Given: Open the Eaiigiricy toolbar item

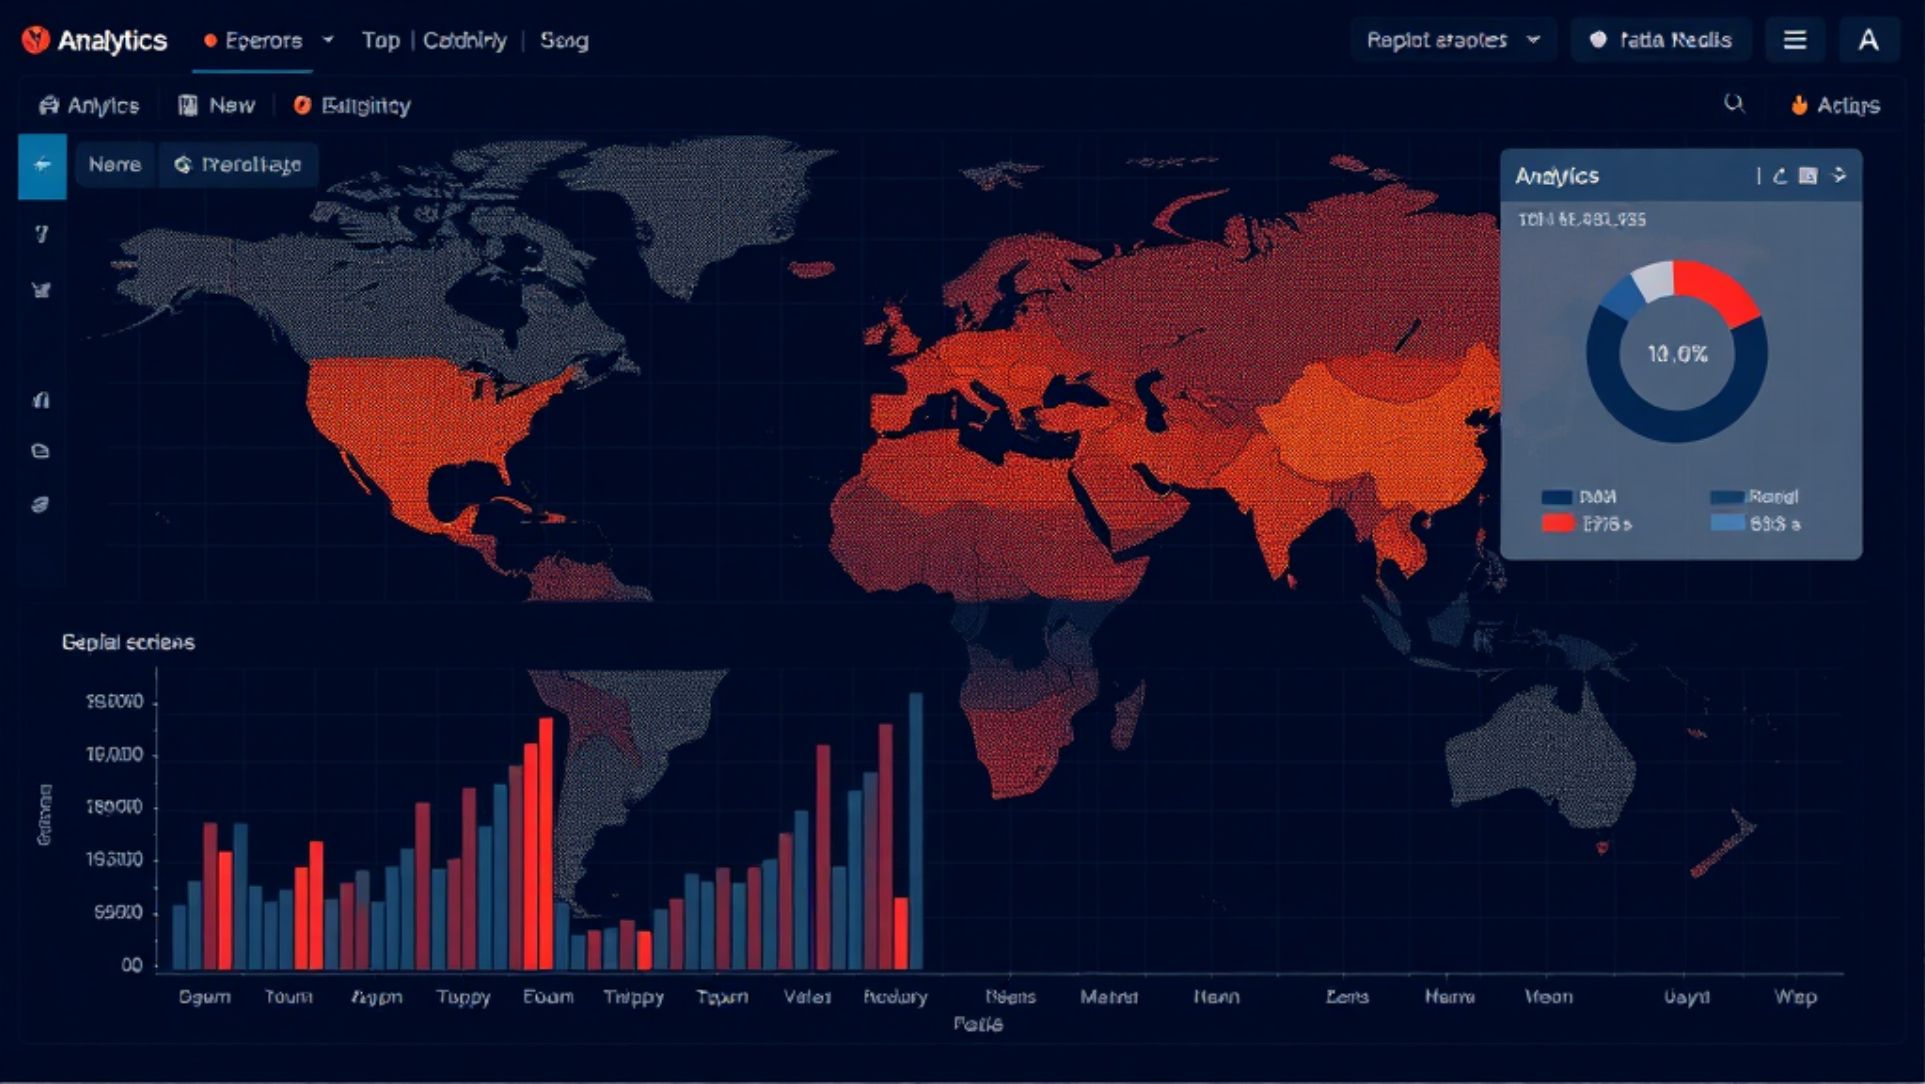Looking at the screenshot, I should coord(352,105).
